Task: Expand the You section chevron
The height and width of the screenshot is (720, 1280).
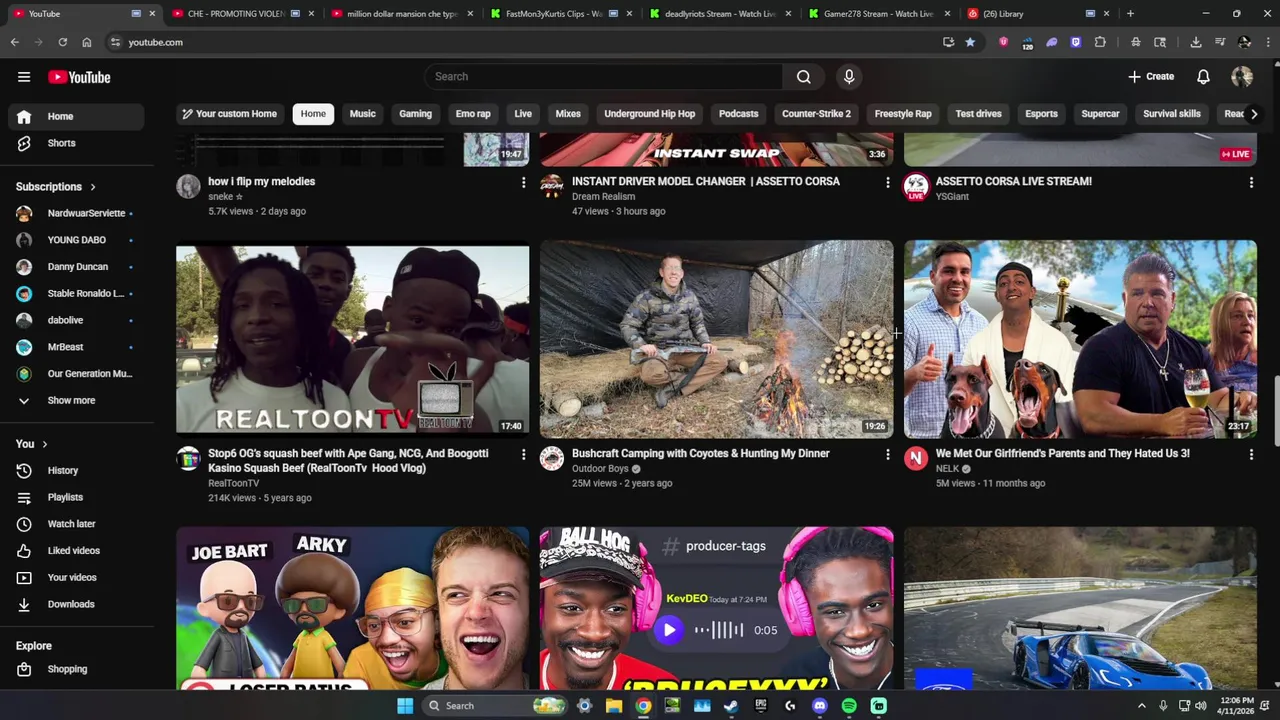Action: 44,444
